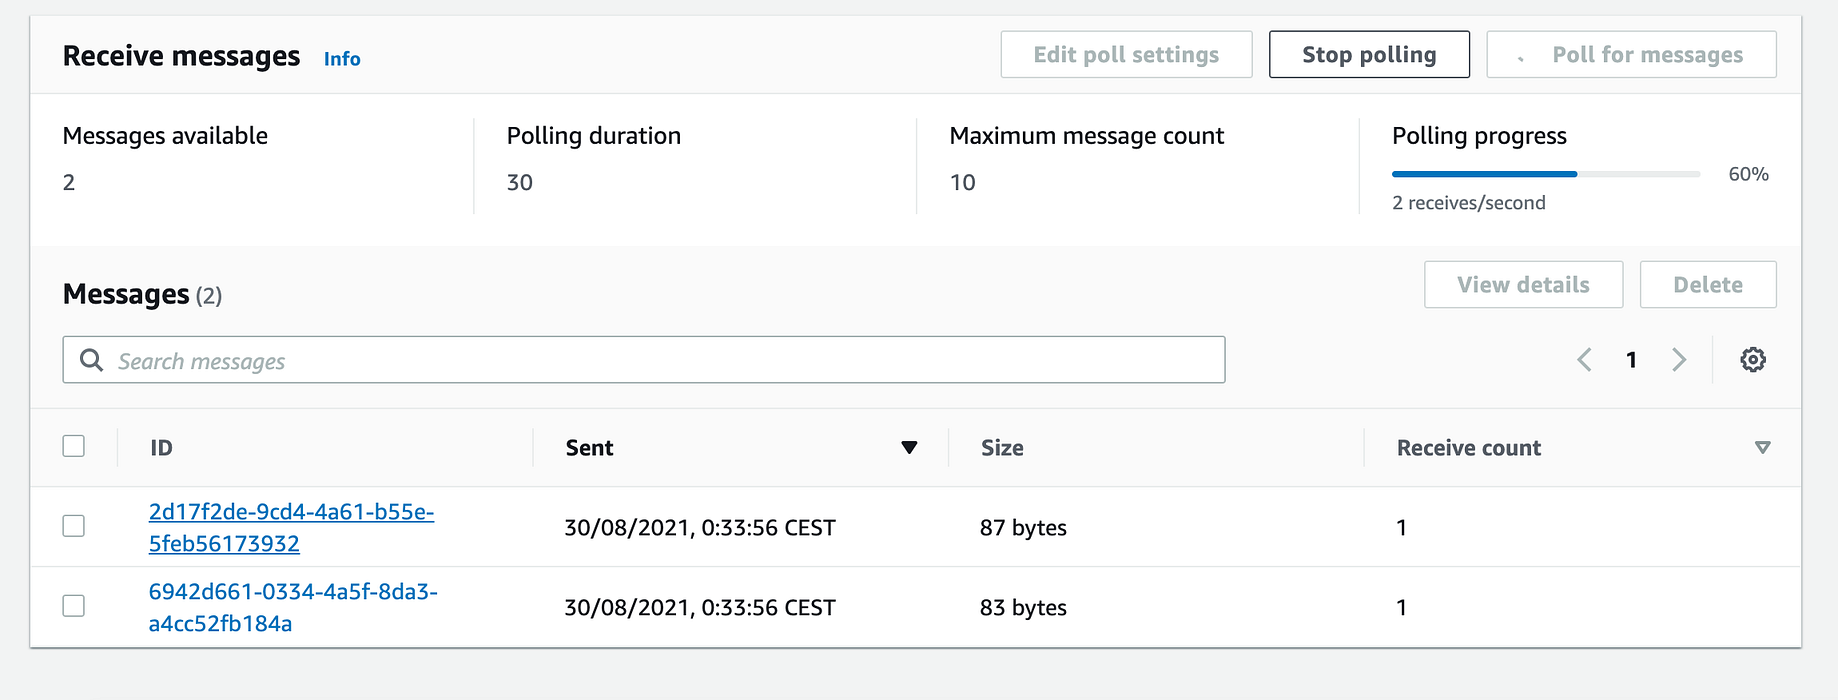This screenshot has height=700, width=1838.
Task: Open message 2d17f2de-9cd4-4a61-b55e link
Action: coord(291,527)
